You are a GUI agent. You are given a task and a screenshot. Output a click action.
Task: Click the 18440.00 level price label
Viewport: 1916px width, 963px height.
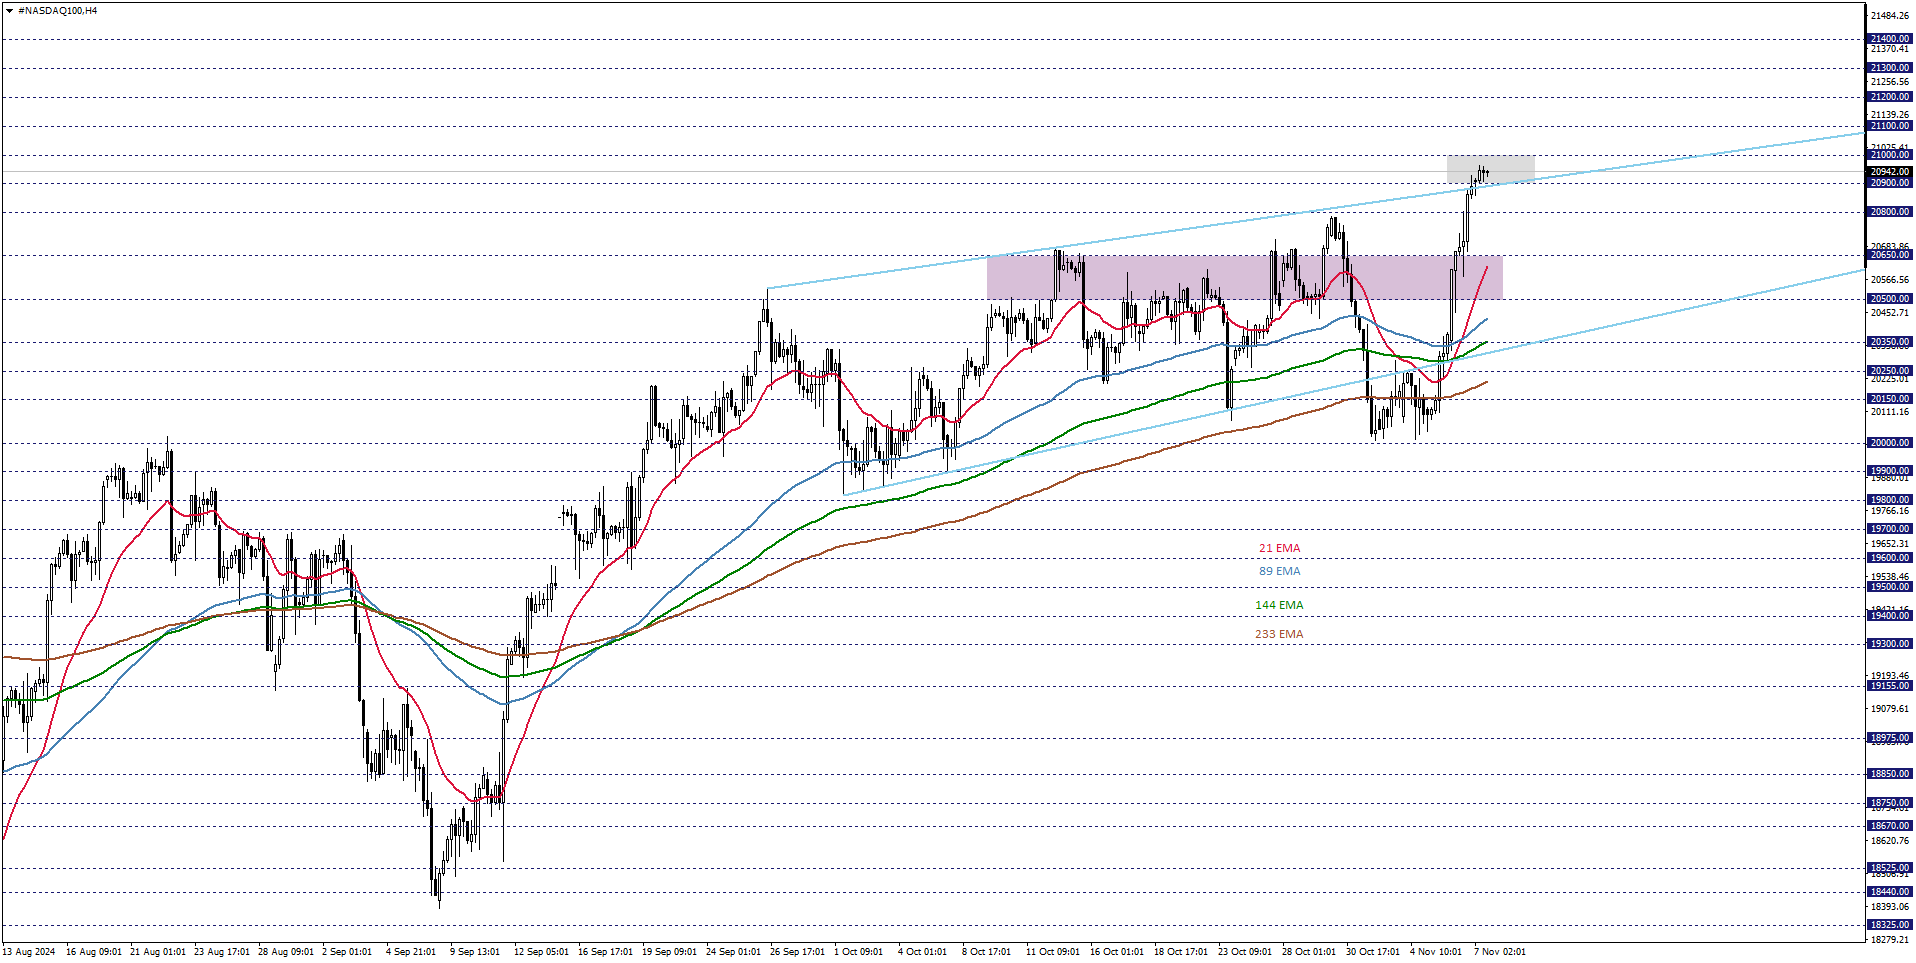tap(1890, 892)
